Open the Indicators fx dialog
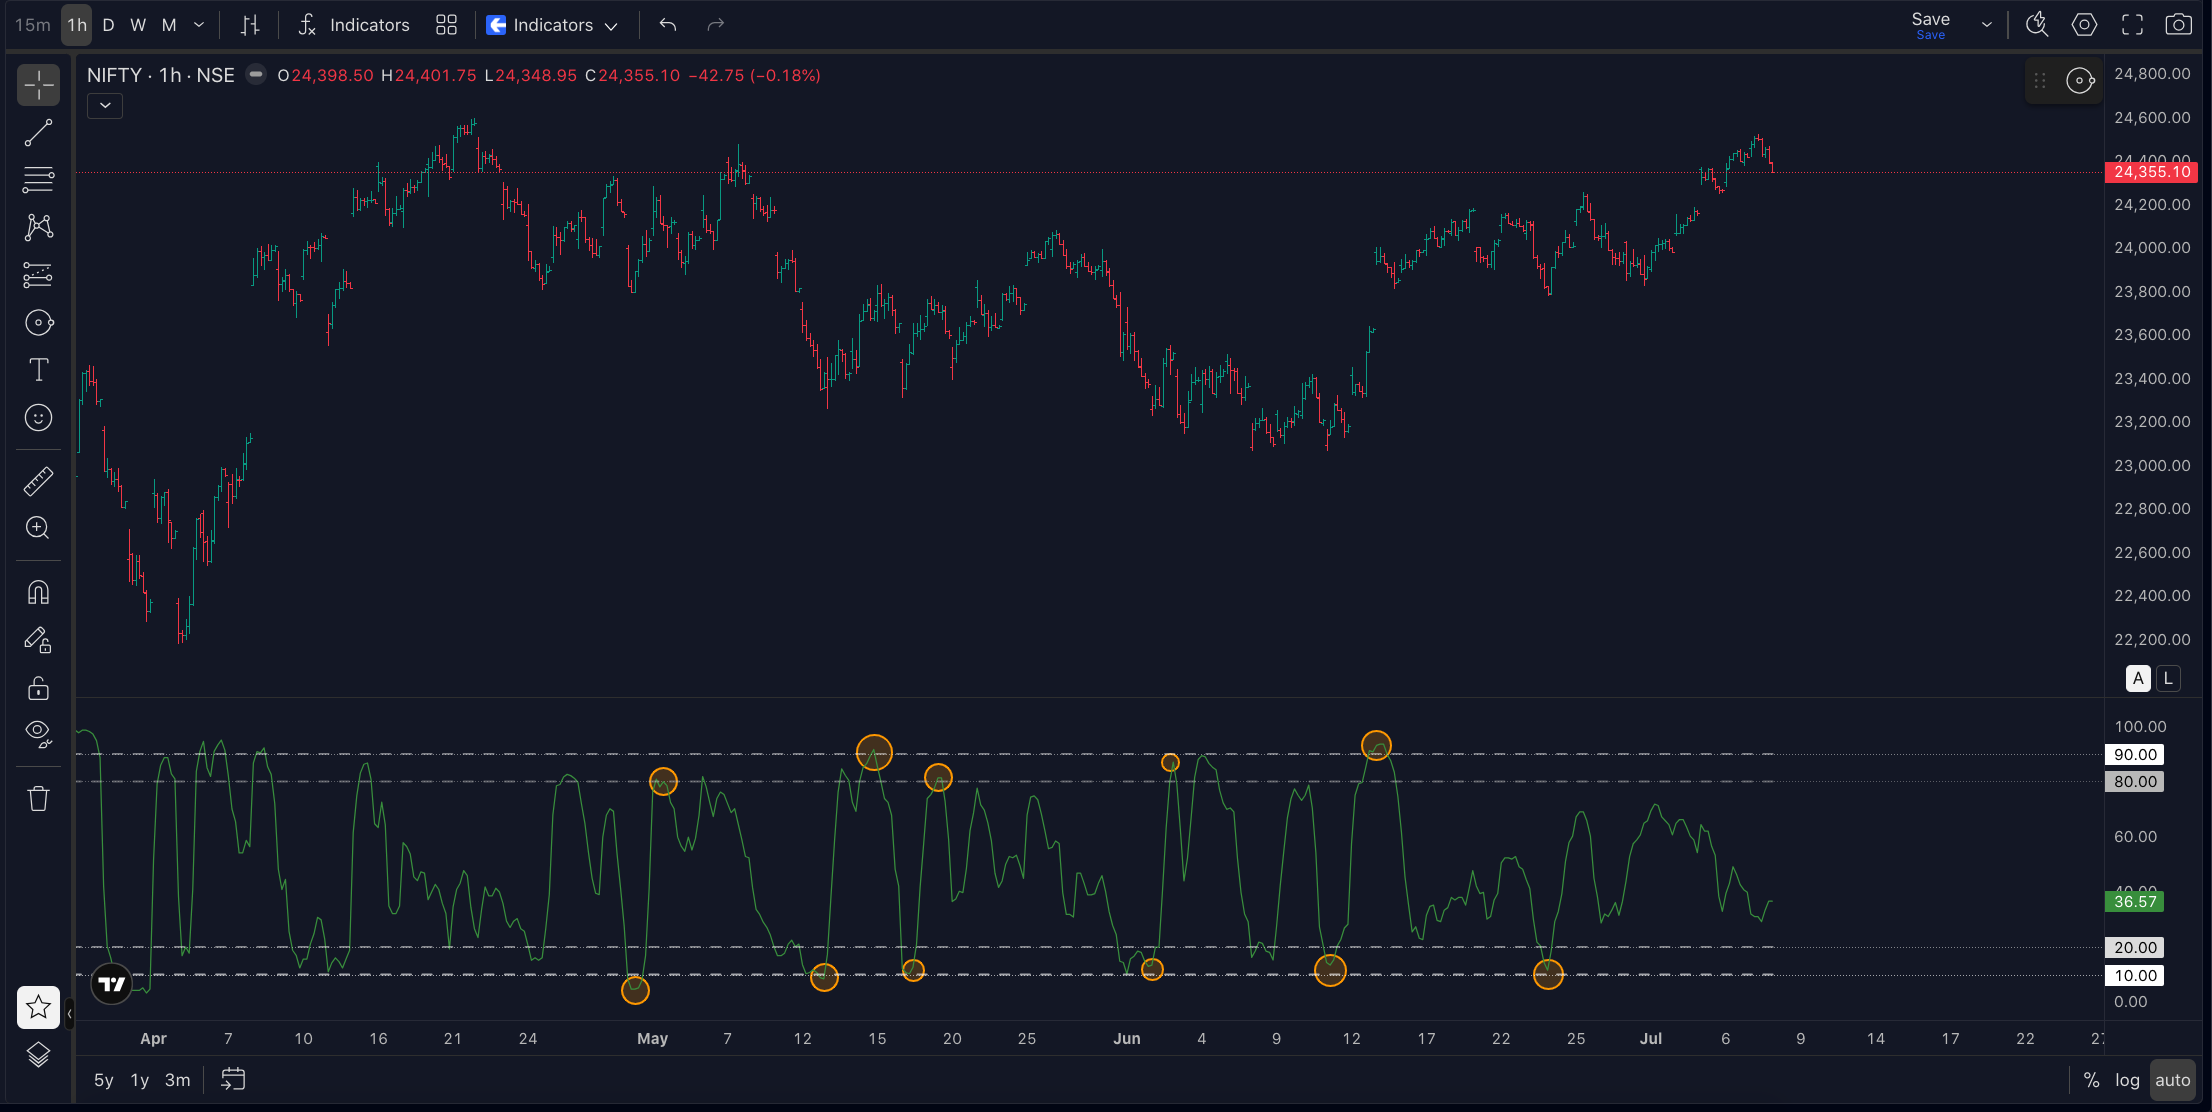This screenshot has width=2212, height=1112. pyautogui.click(x=354, y=25)
